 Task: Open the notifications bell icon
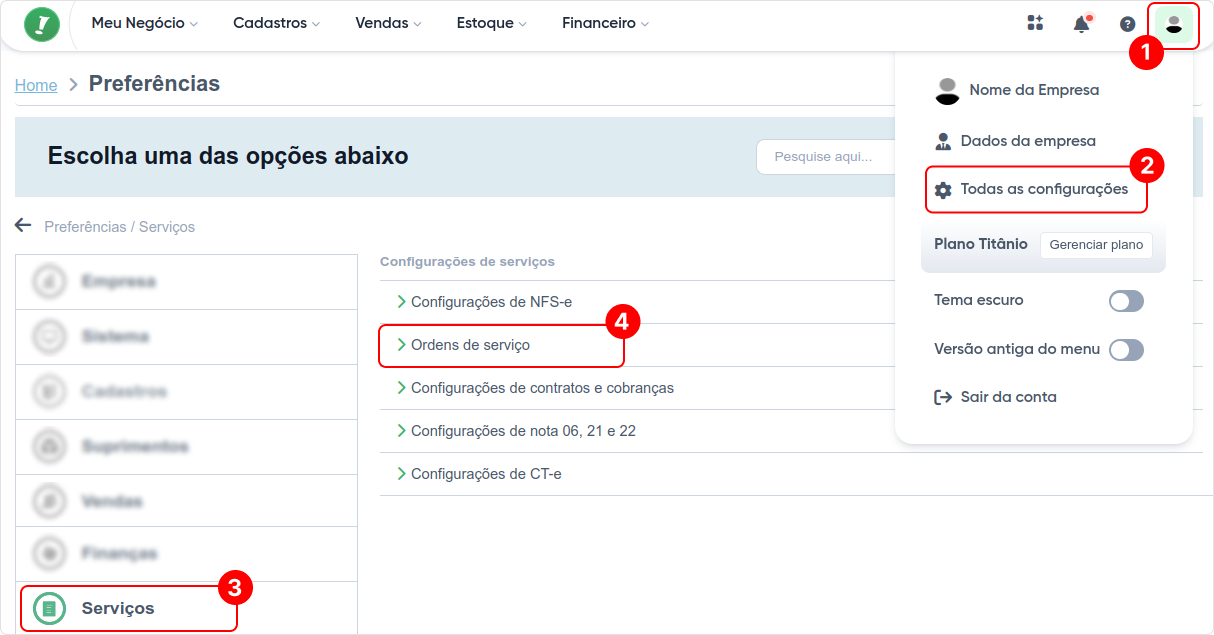click(x=1081, y=24)
